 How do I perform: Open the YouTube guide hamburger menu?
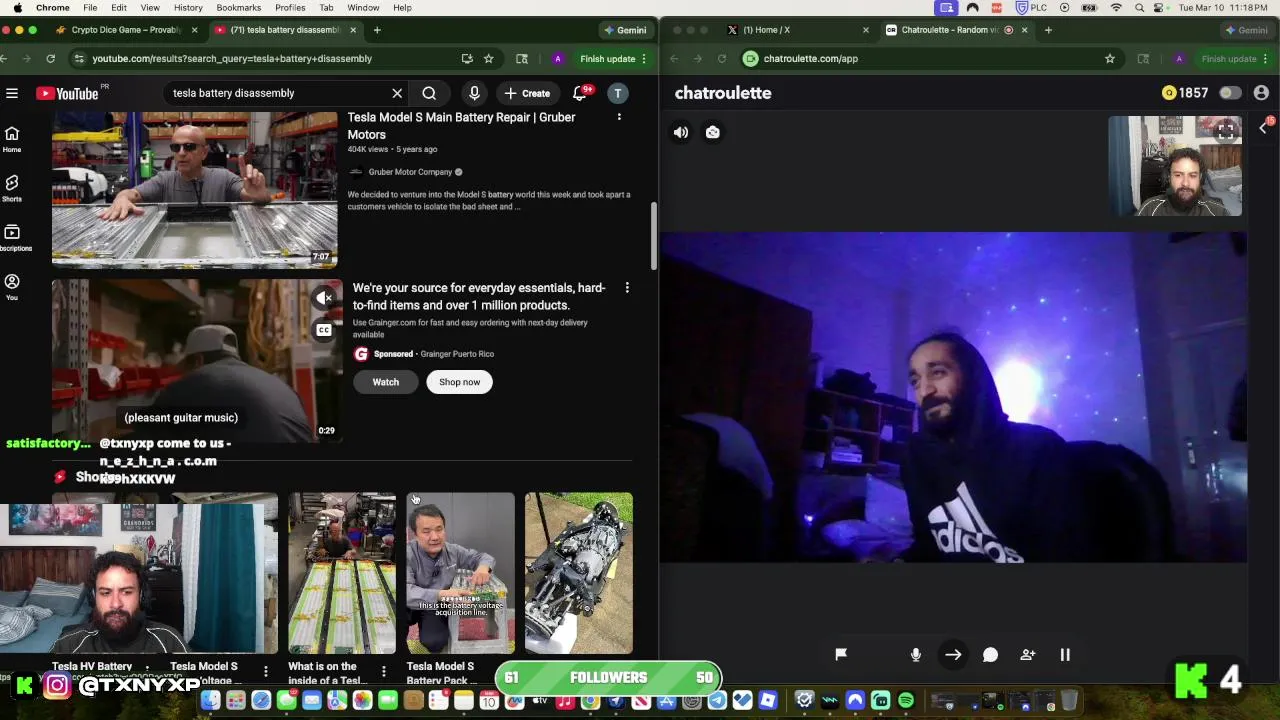(12, 93)
